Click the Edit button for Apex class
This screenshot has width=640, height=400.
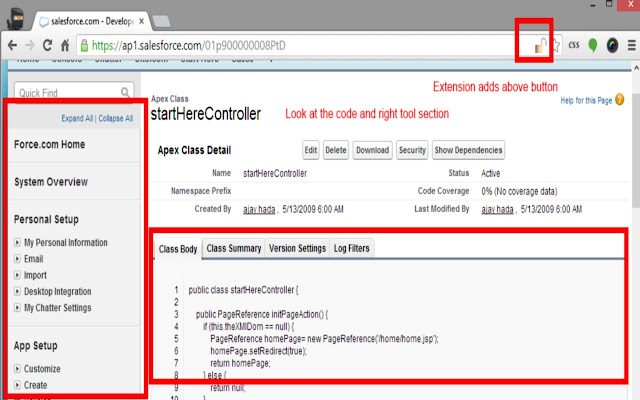[311, 150]
